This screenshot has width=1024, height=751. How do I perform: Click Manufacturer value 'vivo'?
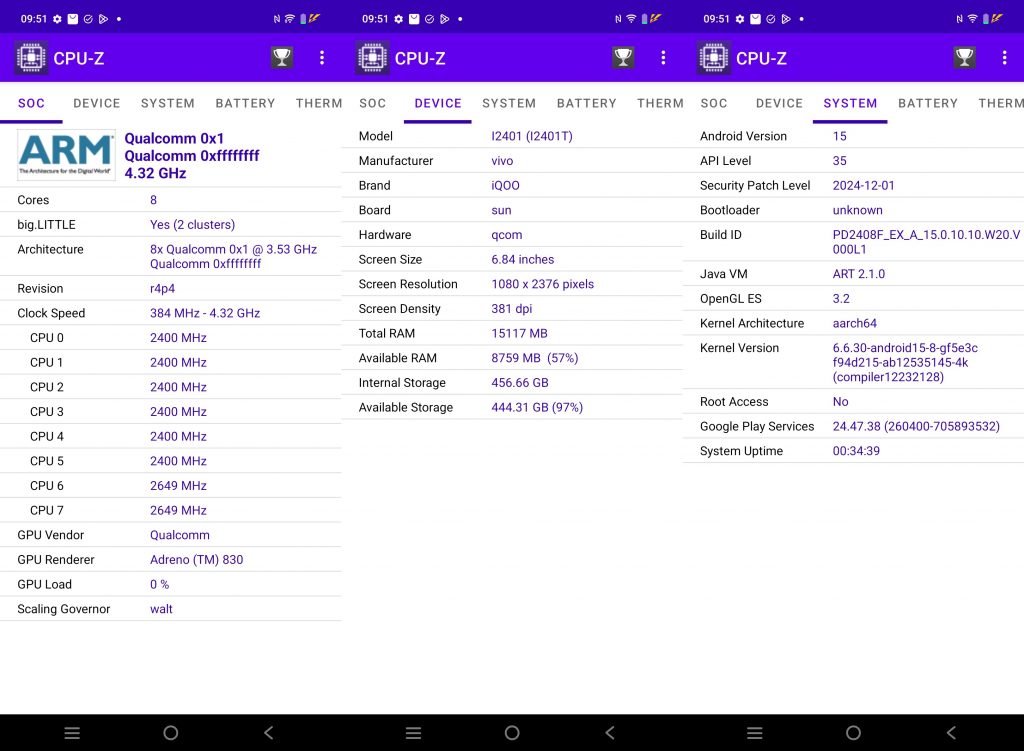click(502, 161)
